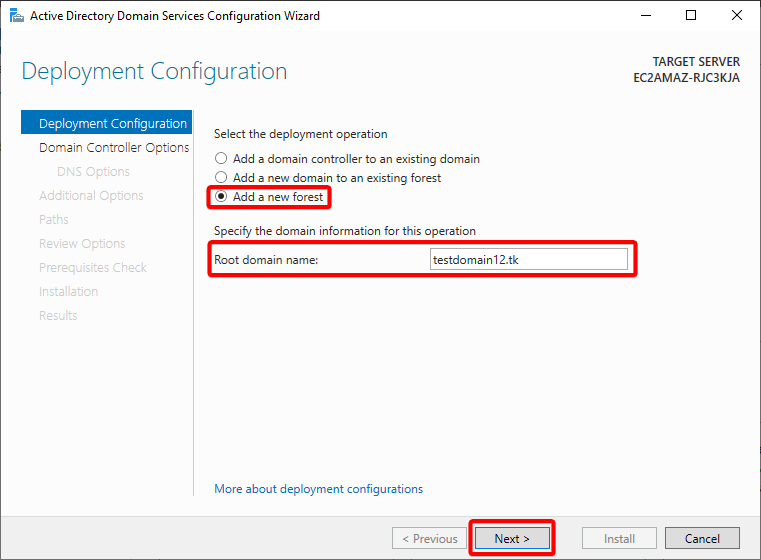
Task: Maximize the Configuration Wizard window
Action: tap(691, 16)
